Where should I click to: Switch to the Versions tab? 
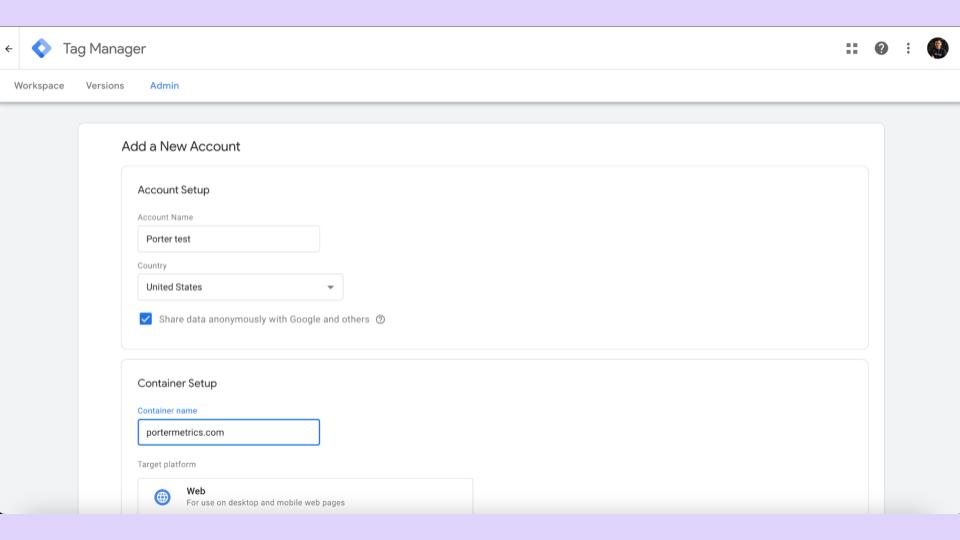(x=105, y=86)
